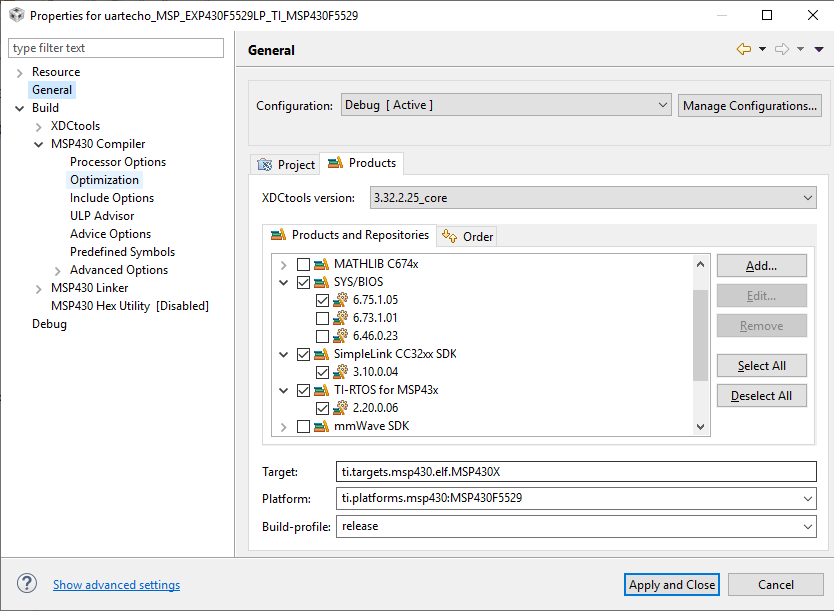Open the Configuration dropdown
The height and width of the screenshot is (611, 834).
(x=506, y=105)
